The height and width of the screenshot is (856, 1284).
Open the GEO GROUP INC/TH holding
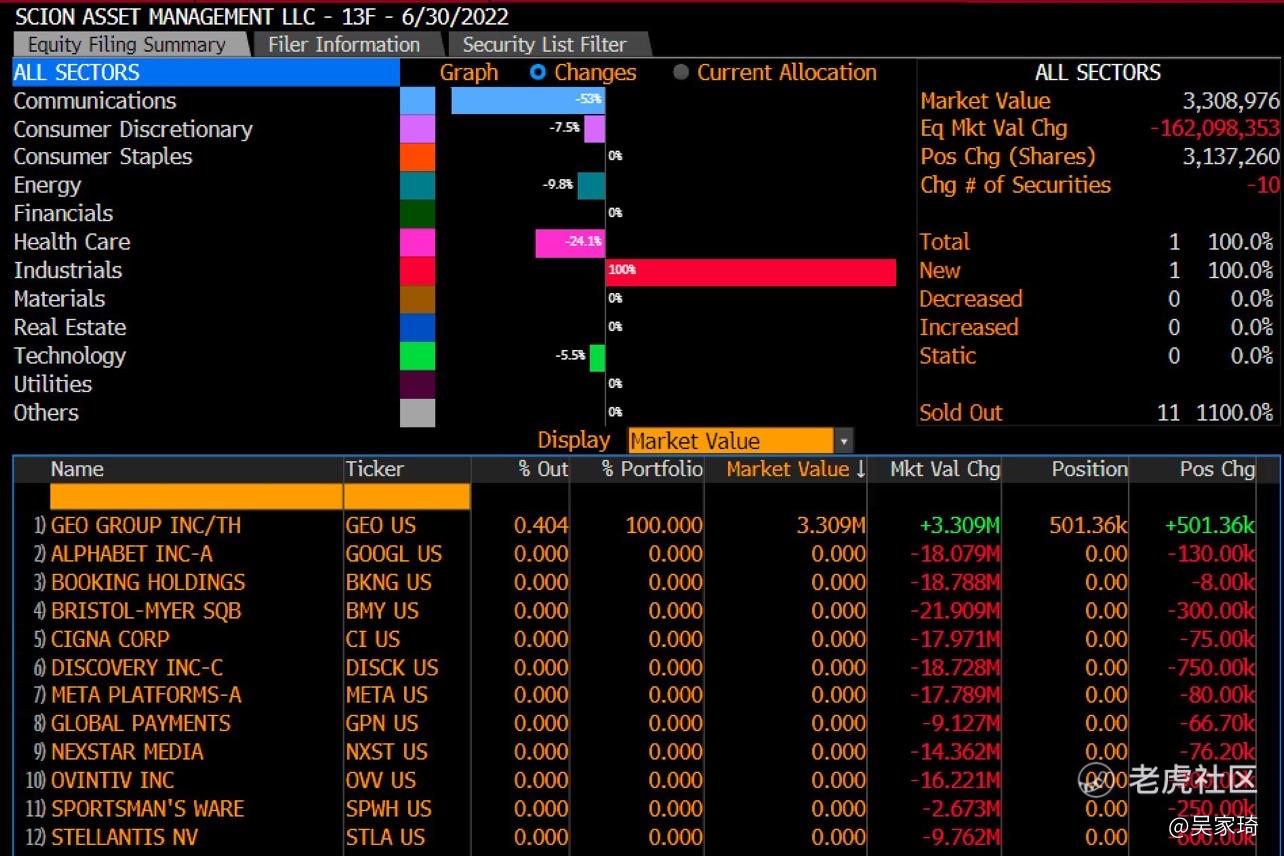coord(146,526)
